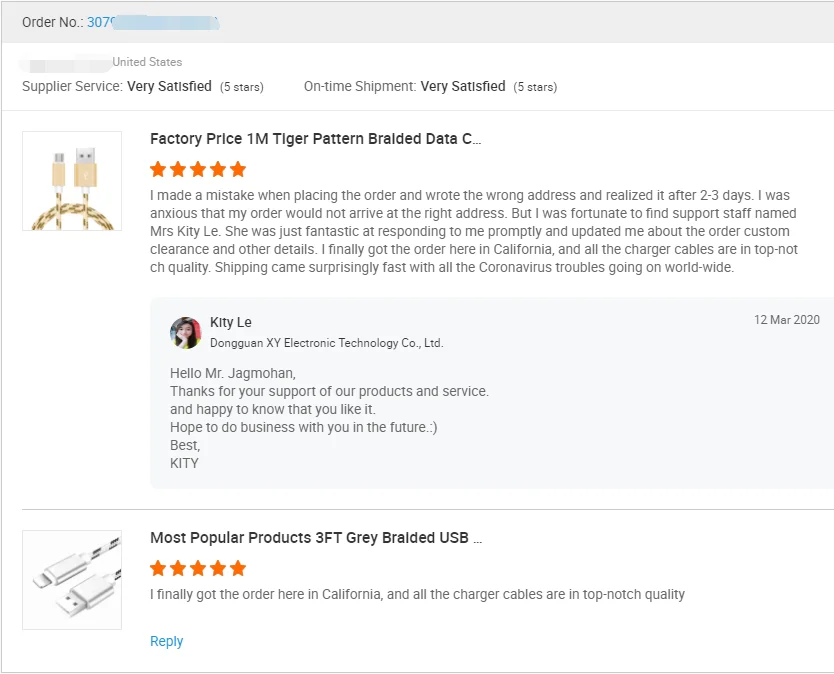Click the first star of the Tiger Pattern rating
The height and width of the screenshot is (674, 834).
(157, 168)
